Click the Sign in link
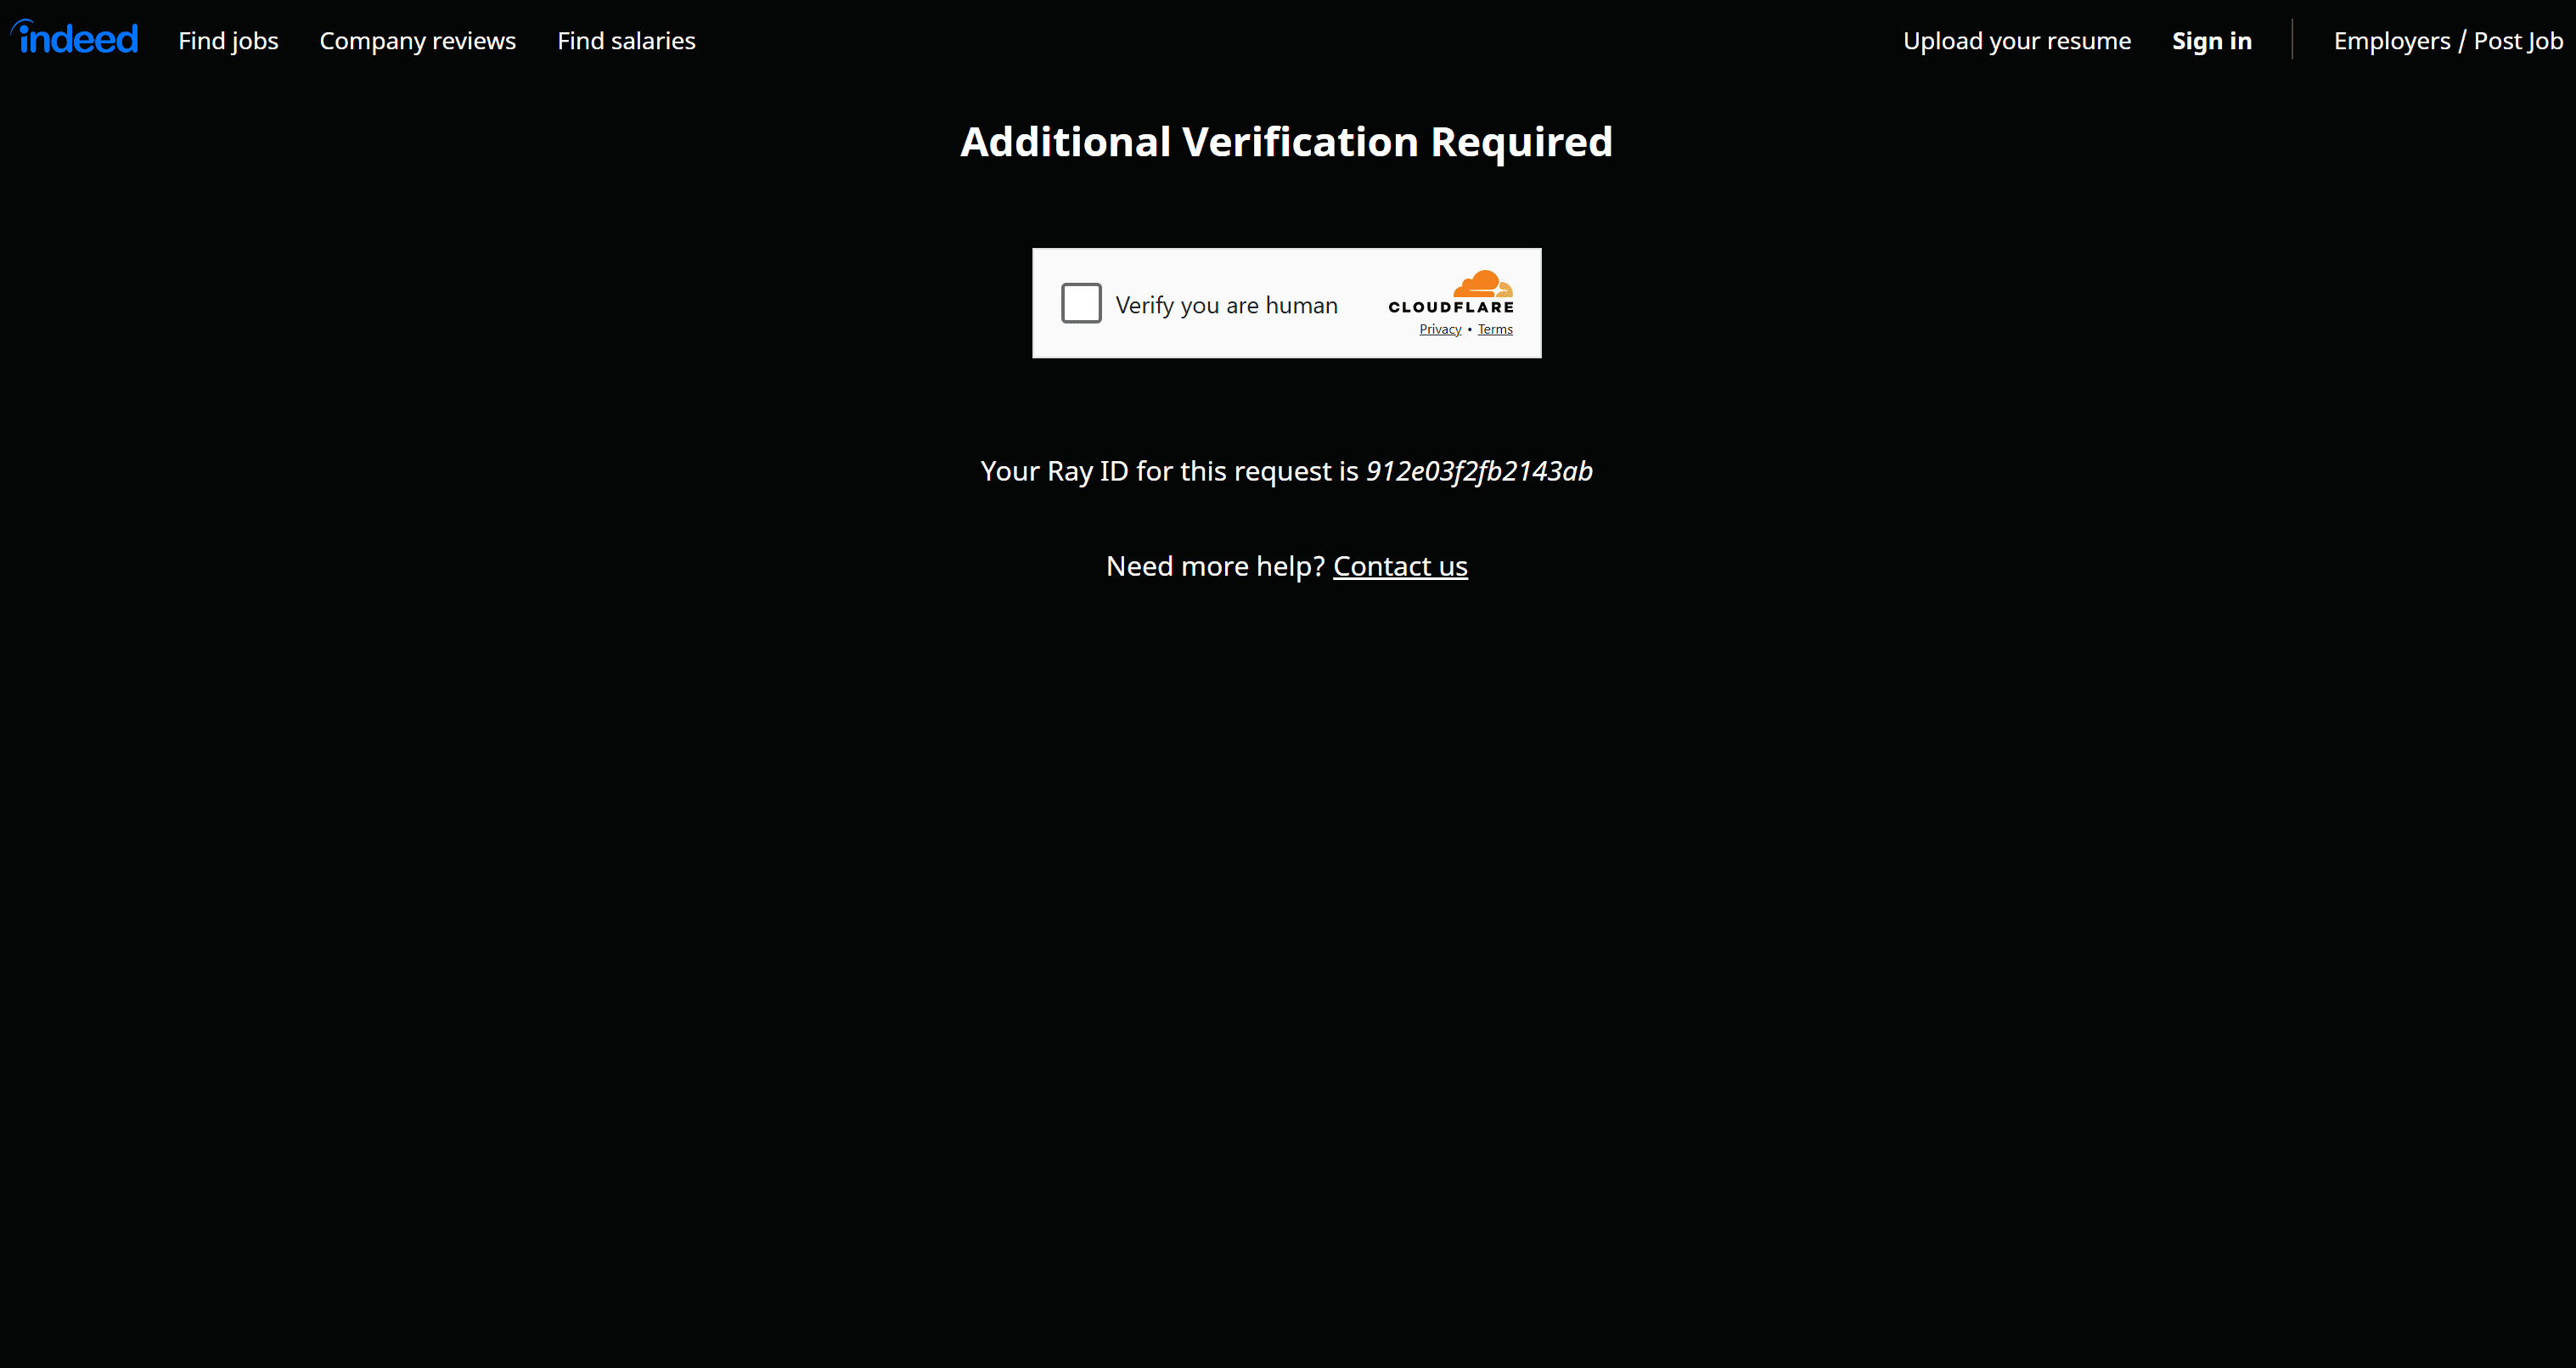 point(2211,41)
